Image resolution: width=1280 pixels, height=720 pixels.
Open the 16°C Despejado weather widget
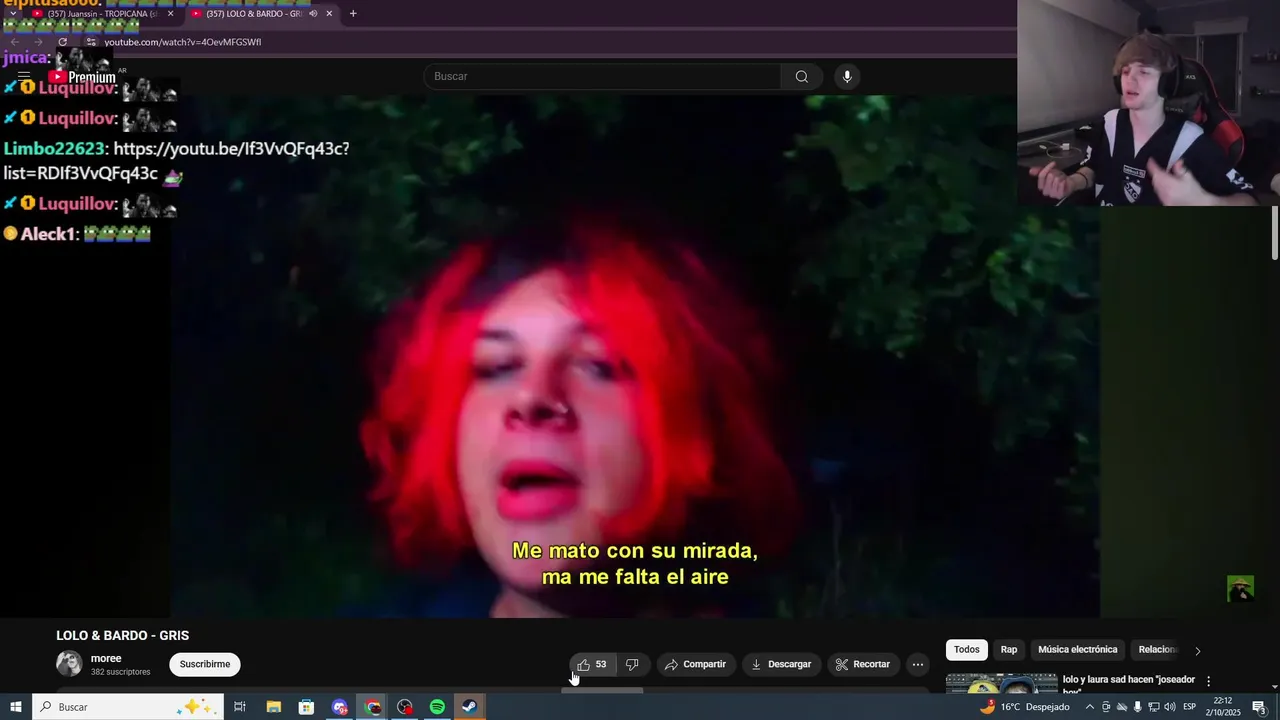(x=1025, y=707)
